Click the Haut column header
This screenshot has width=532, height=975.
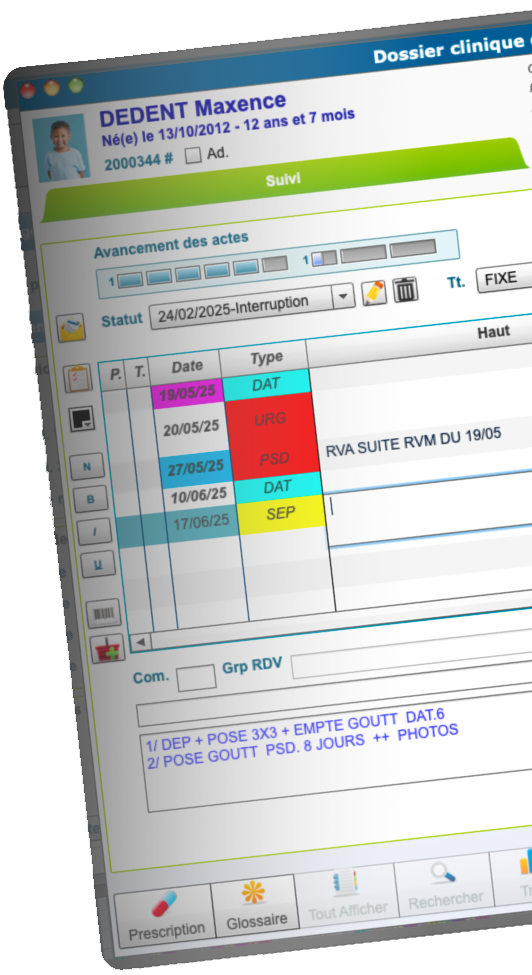click(493, 331)
